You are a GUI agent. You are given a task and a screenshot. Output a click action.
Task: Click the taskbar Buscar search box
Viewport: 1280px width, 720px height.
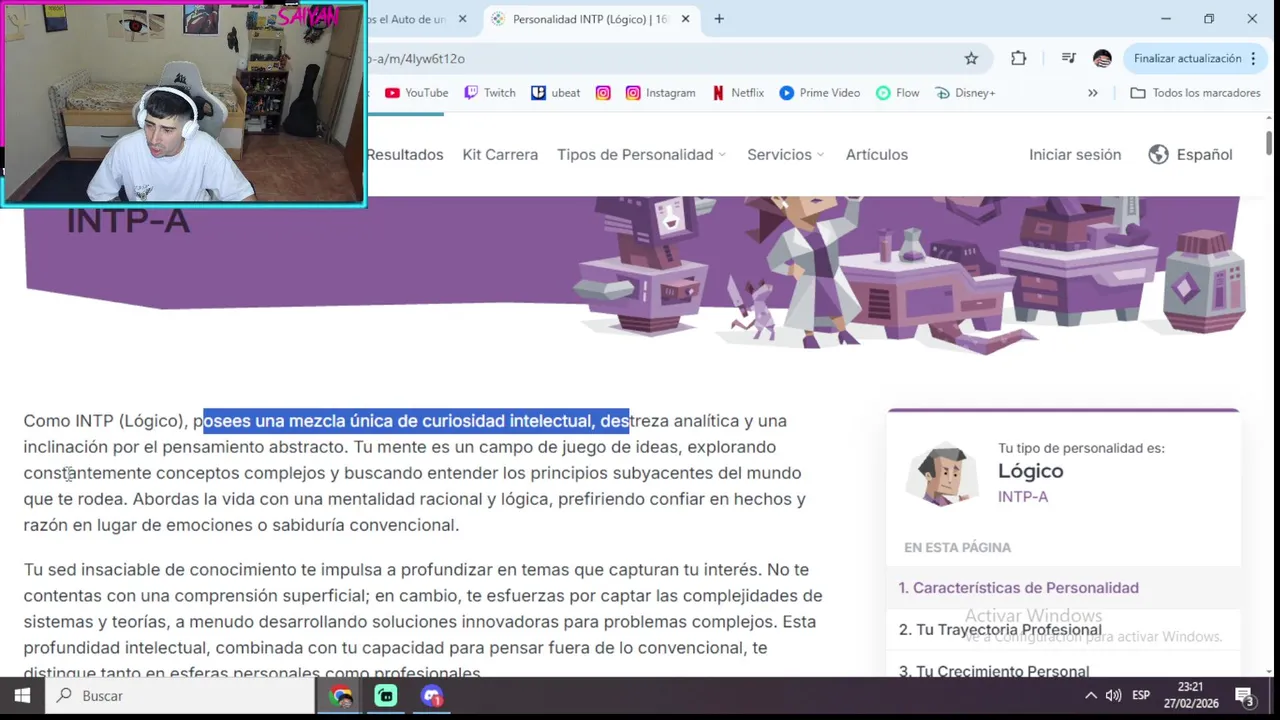coord(180,696)
